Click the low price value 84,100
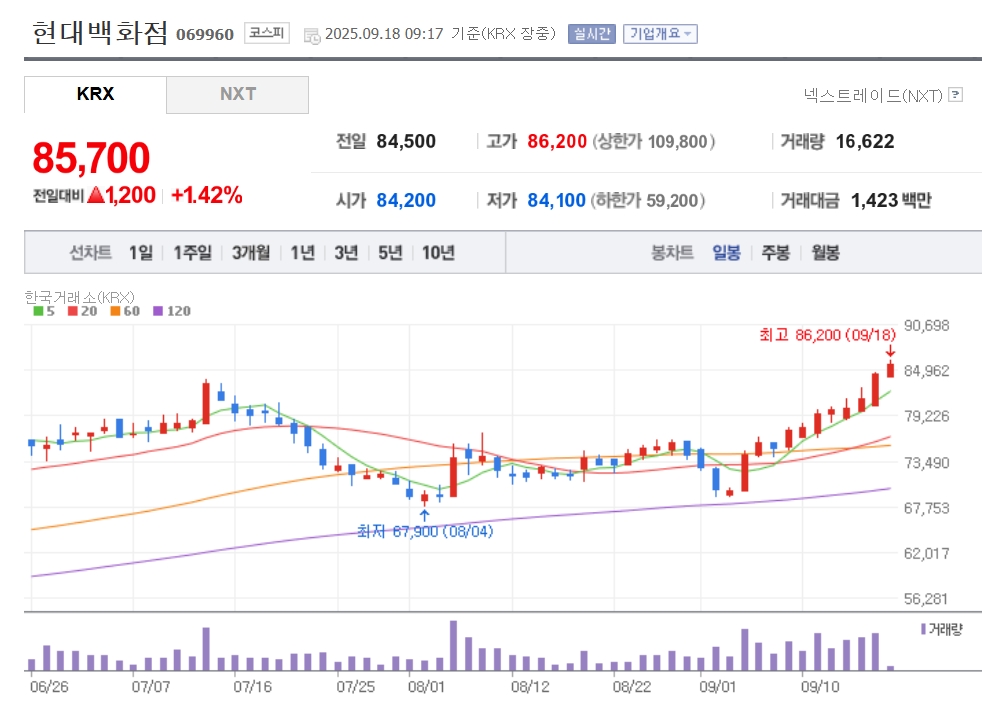The height and width of the screenshot is (717, 982). 556,200
